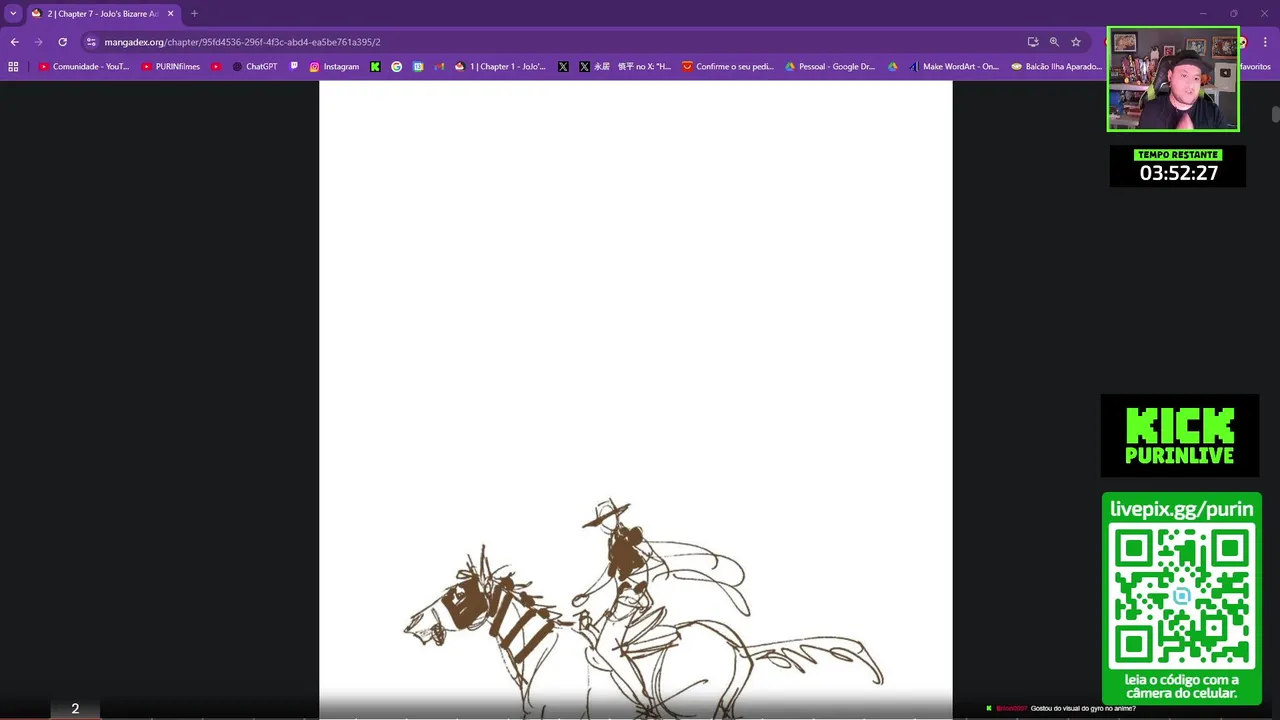
Task: Open the Confirme o seu pedido bookmark
Action: coord(728,67)
